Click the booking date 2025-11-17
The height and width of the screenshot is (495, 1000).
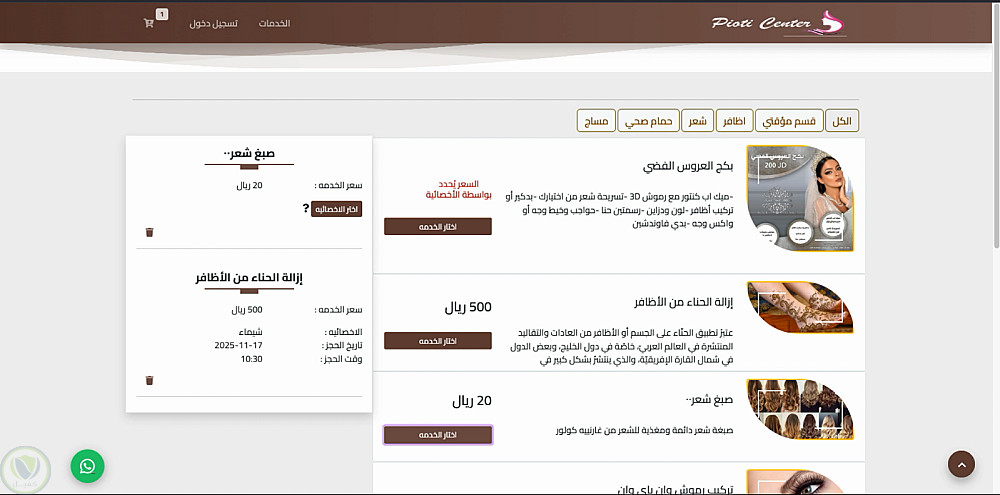pos(239,345)
